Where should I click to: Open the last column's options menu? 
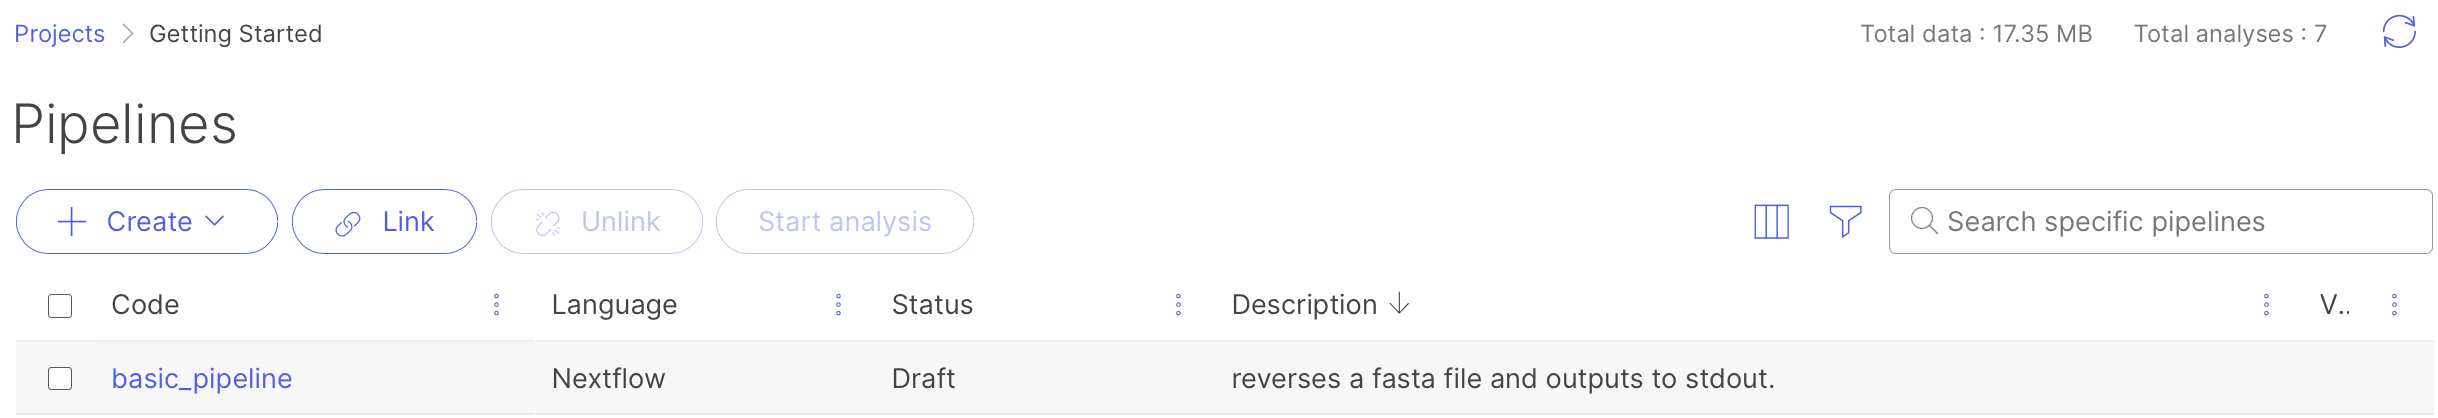click(2394, 305)
